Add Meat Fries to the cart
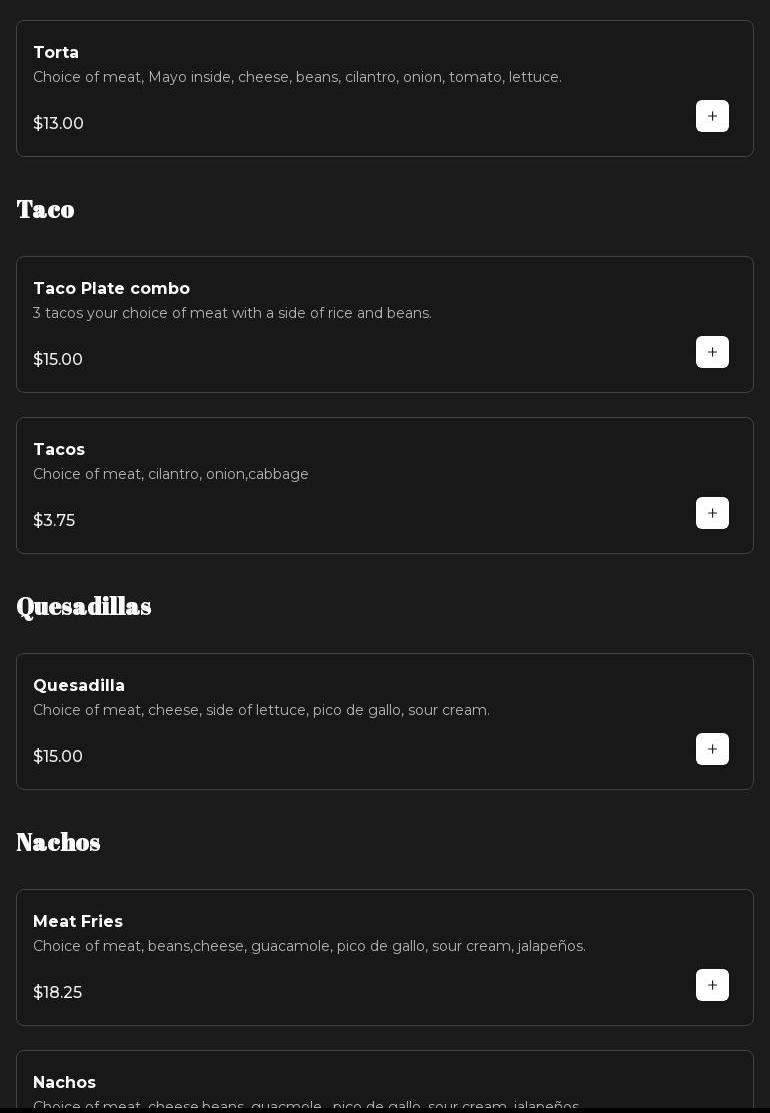The image size is (770, 1113). coord(712,985)
